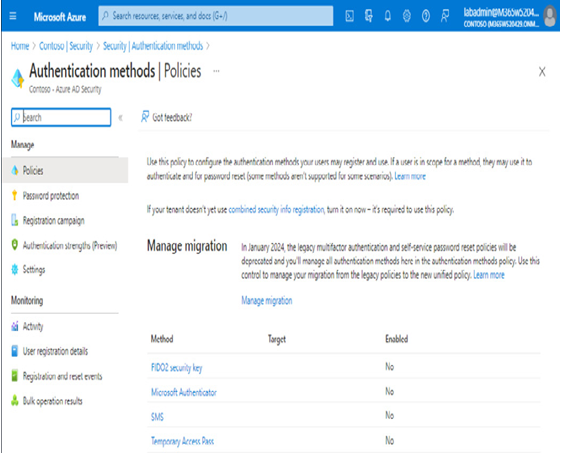Click the Registration and reset events icon
Image resolution: width=561 pixels, height=456 pixels.
(x=15, y=376)
